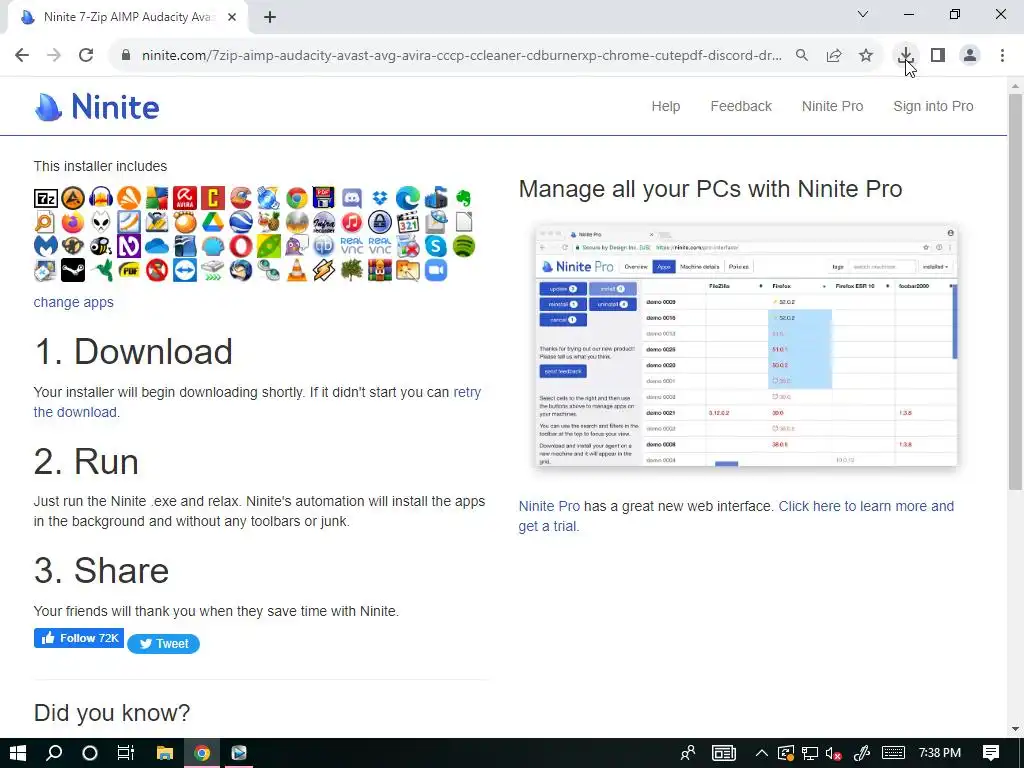Click the Audacity headphones icon
Image resolution: width=1024 pixels, height=768 pixels.
[101, 198]
